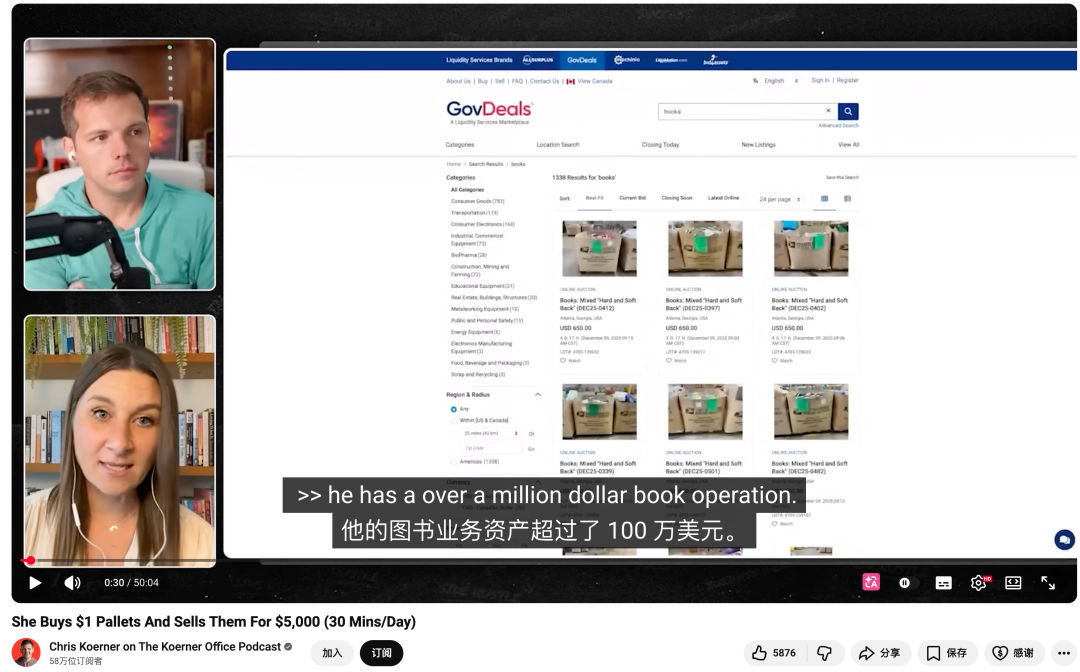Open the blue chat bubble icon
This screenshot has width=1080, height=672.
click(1064, 540)
